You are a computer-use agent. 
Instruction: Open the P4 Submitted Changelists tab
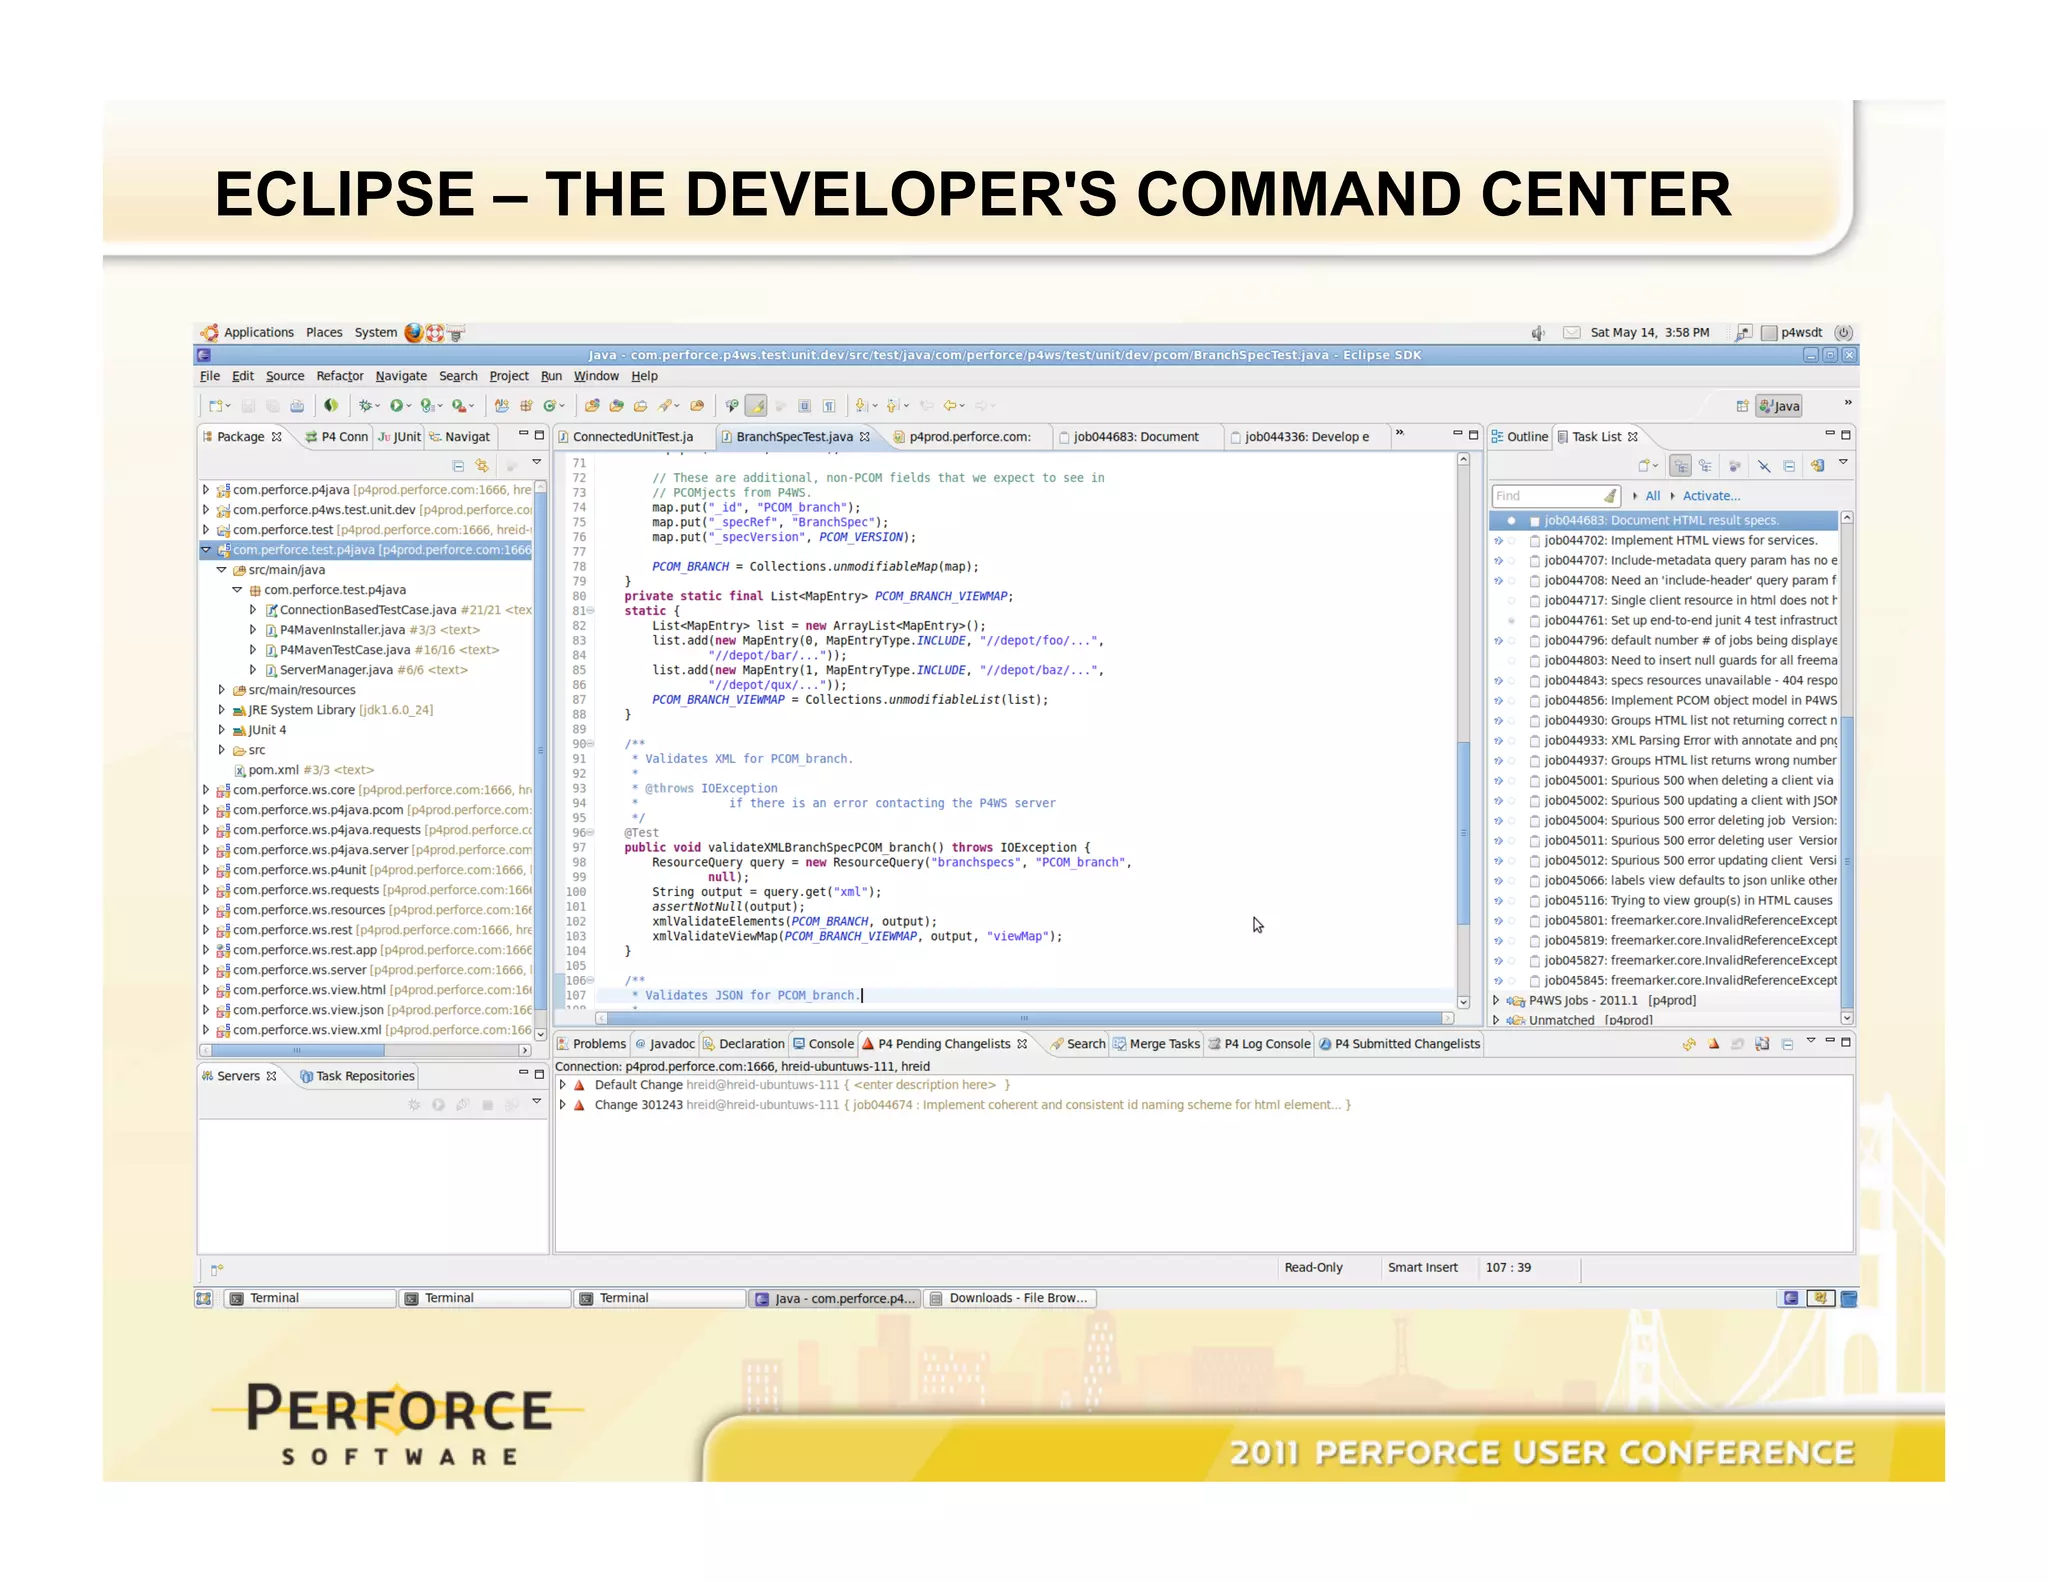pos(1399,1044)
